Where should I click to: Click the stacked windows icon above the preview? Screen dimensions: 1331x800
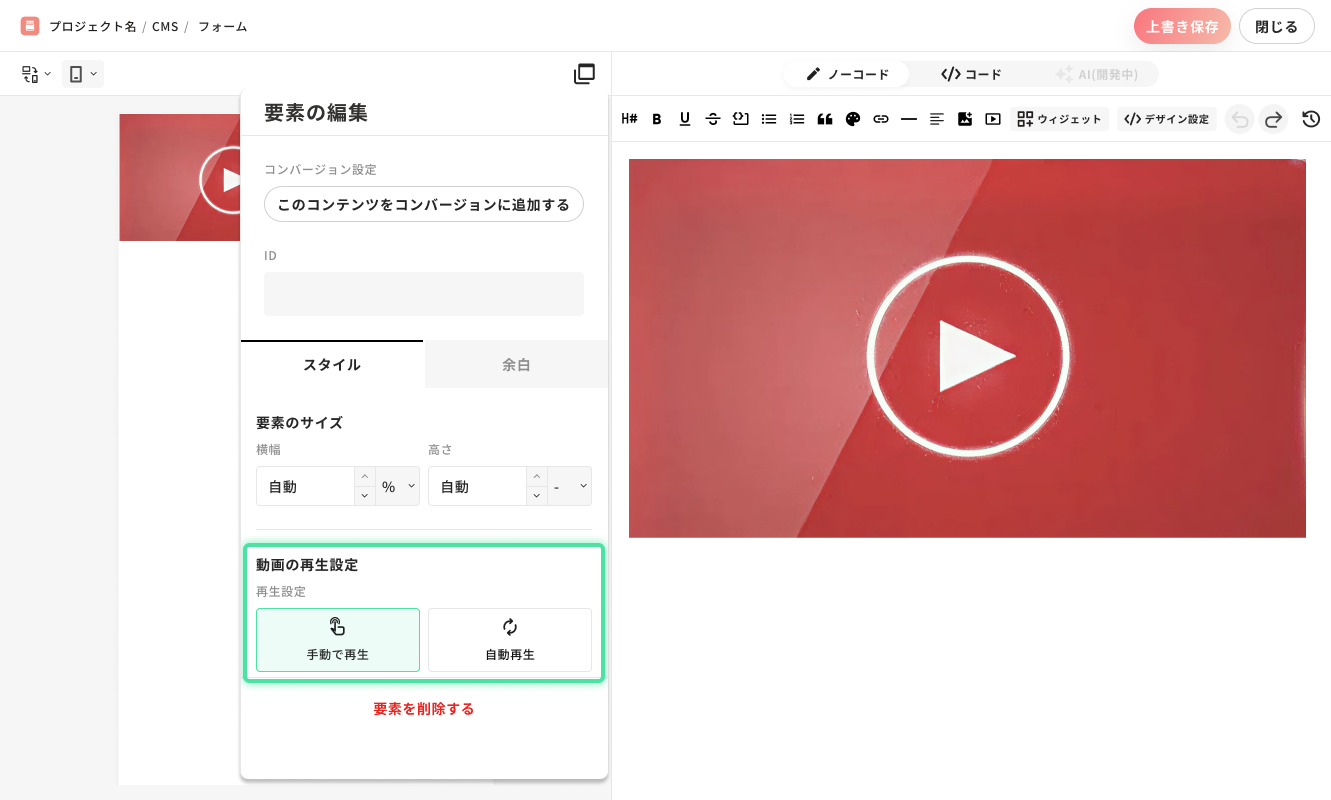(584, 74)
